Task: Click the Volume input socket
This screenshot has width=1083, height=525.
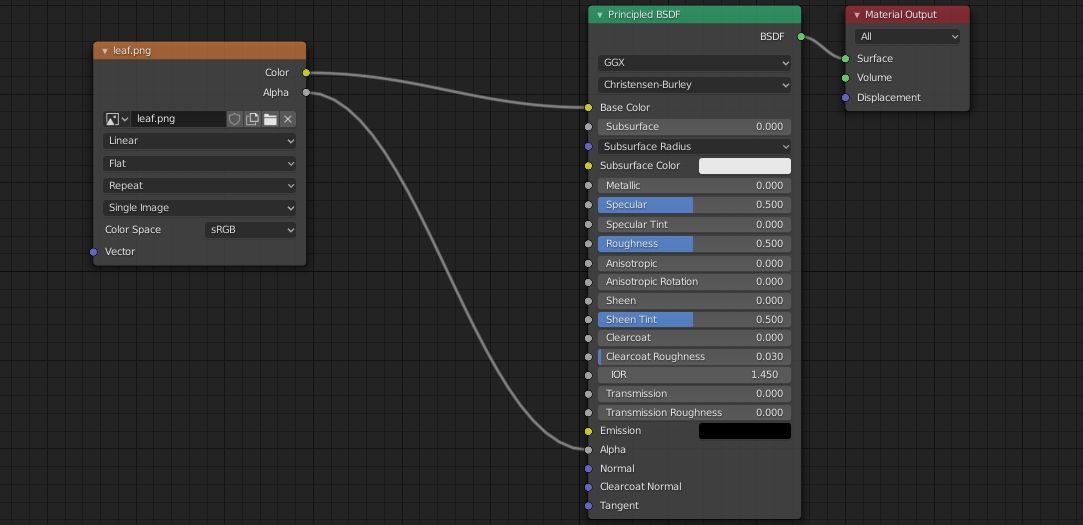Action: point(845,78)
